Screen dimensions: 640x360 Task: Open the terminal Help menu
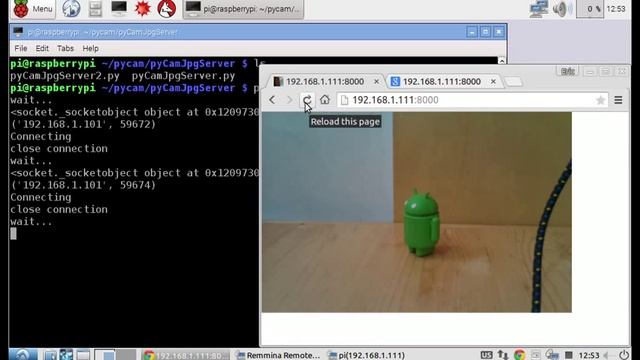[90, 48]
